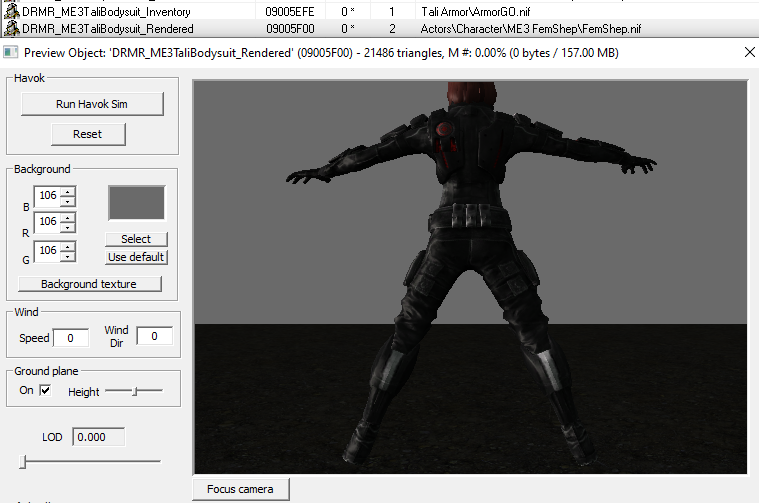Screen dimensions: 759x503
Task: Decrease the B background value with down arrow
Action: tap(68, 201)
